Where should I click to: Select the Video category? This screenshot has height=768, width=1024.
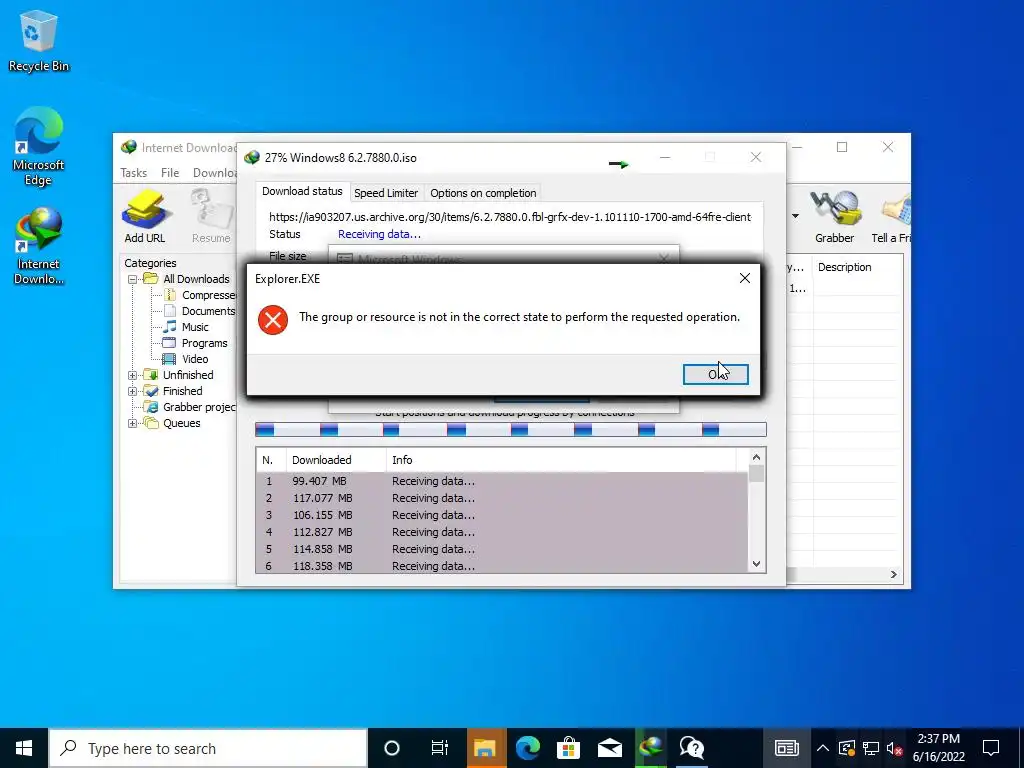point(195,359)
